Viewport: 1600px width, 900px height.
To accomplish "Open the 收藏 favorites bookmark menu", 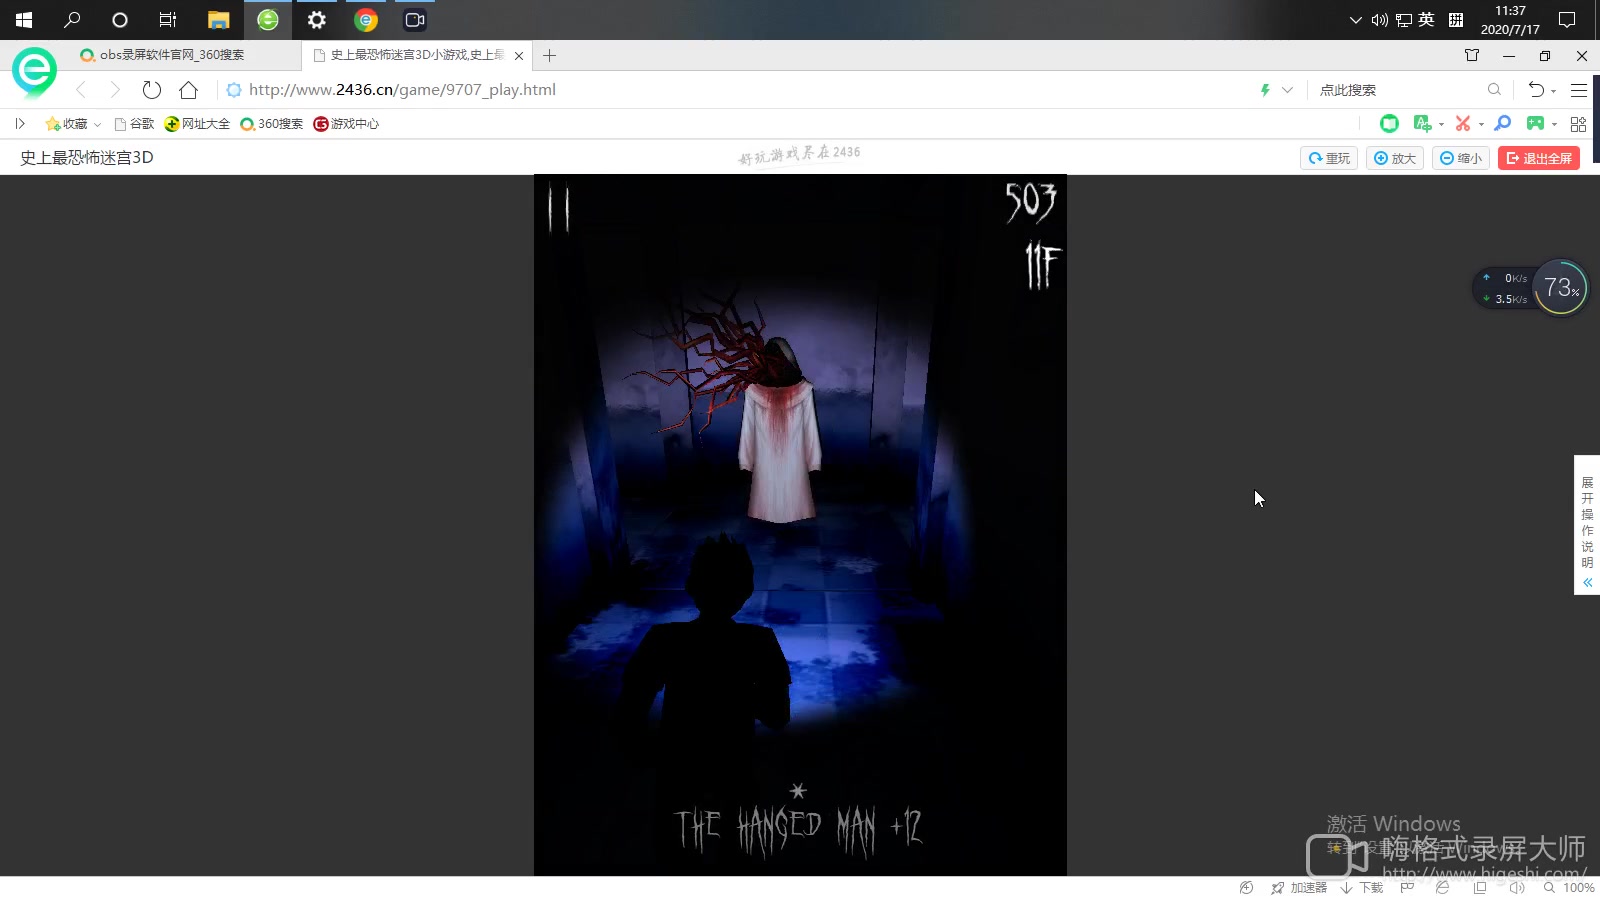I will pyautogui.click(x=66, y=124).
